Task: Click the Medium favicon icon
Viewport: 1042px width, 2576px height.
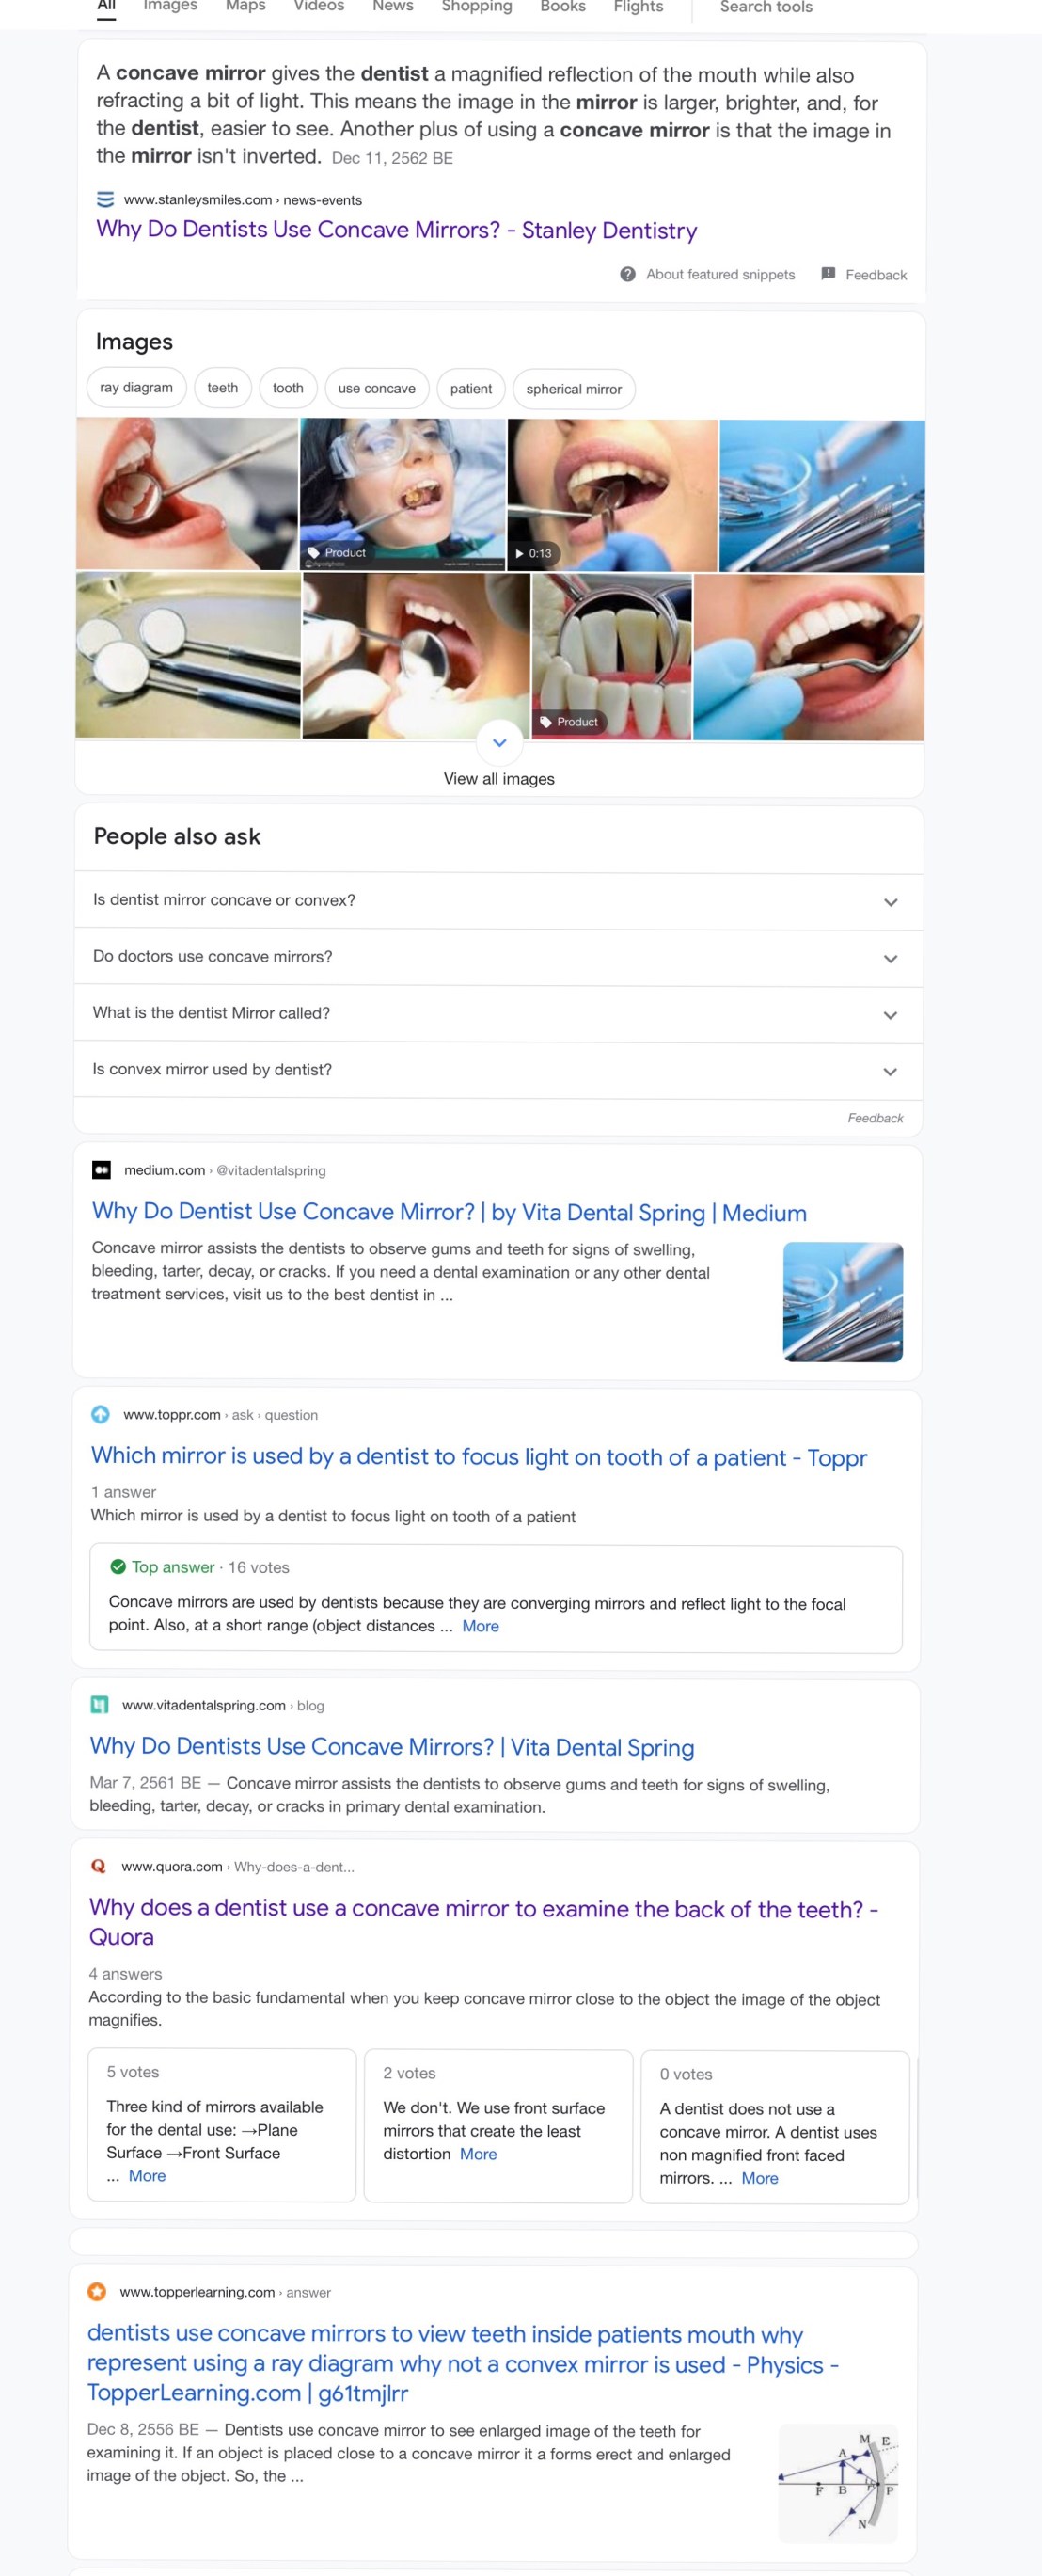Action: coord(101,1169)
